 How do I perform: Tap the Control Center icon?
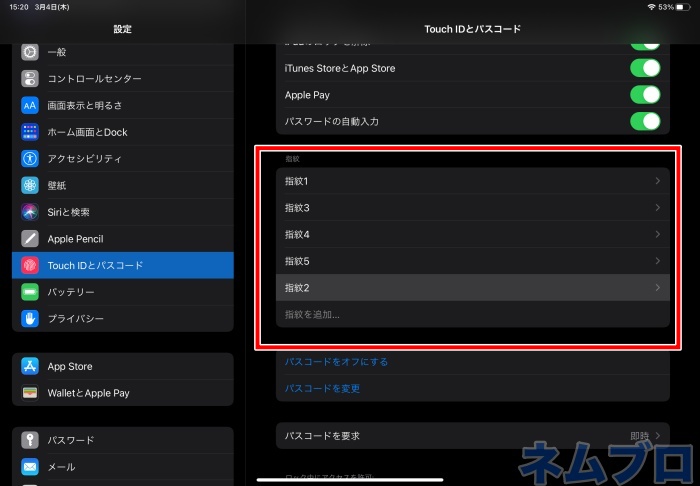[x=30, y=79]
